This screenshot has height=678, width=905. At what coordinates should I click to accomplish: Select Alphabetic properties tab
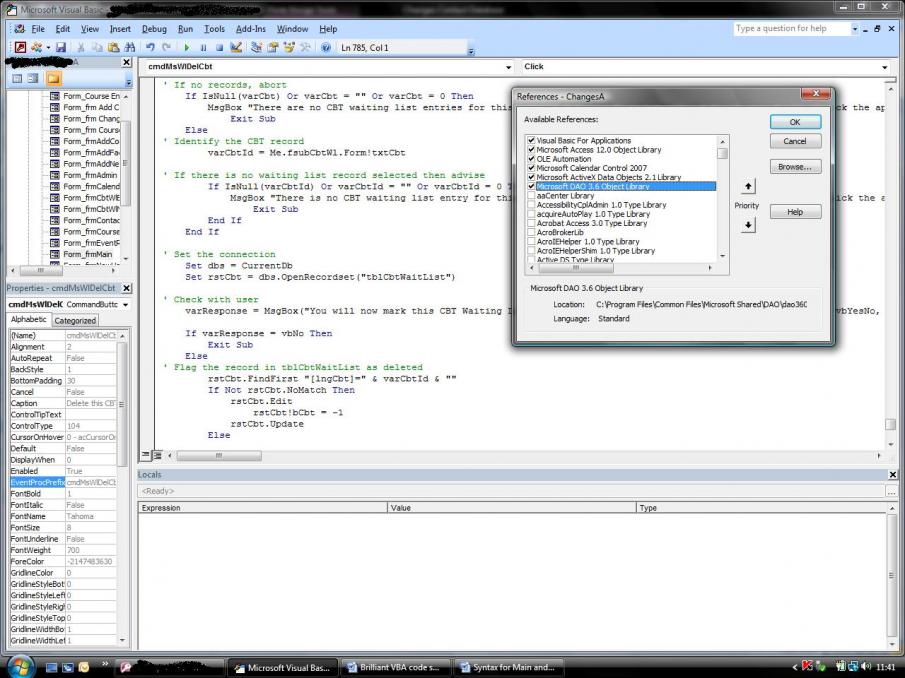click(x=29, y=319)
